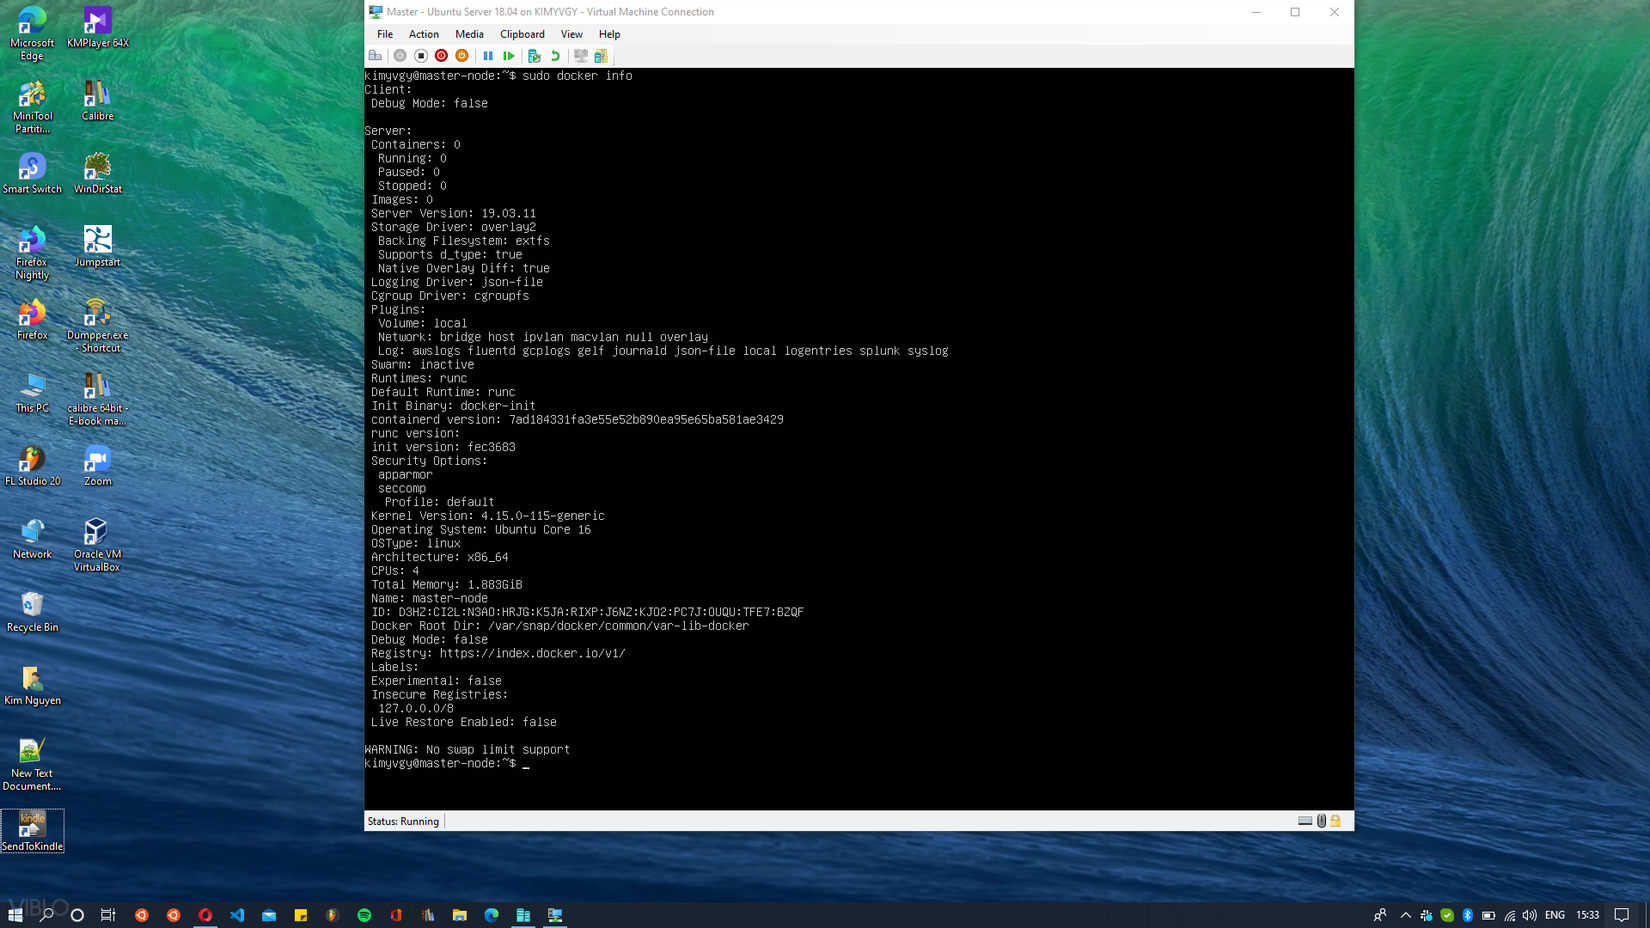Click the 'Server Version: 19.03.11' line

pyautogui.click(x=453, y=213)
